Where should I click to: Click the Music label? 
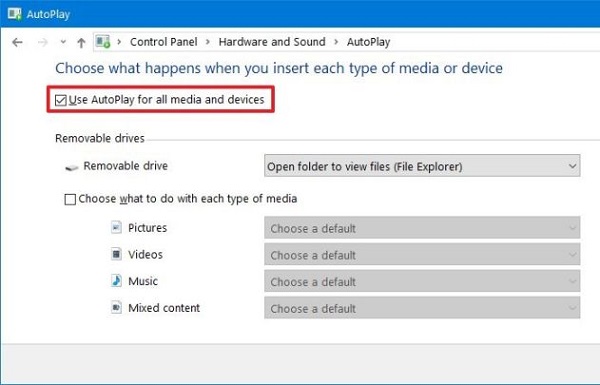click(x=143, y=281)
